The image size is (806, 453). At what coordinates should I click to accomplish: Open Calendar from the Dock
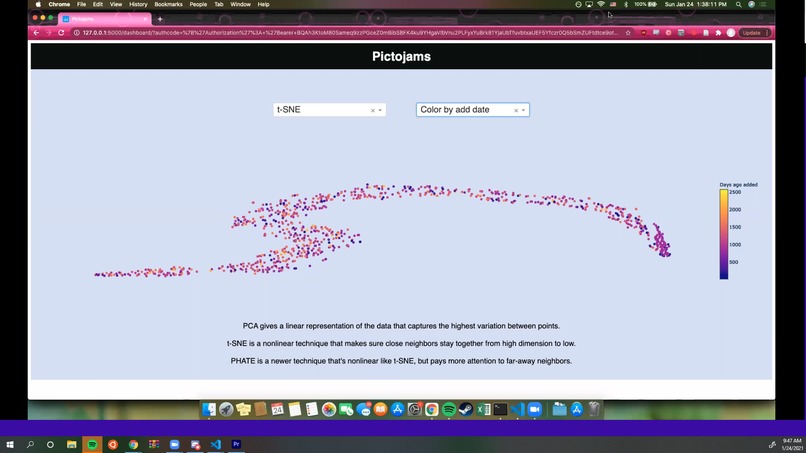[x=278, y=409]
